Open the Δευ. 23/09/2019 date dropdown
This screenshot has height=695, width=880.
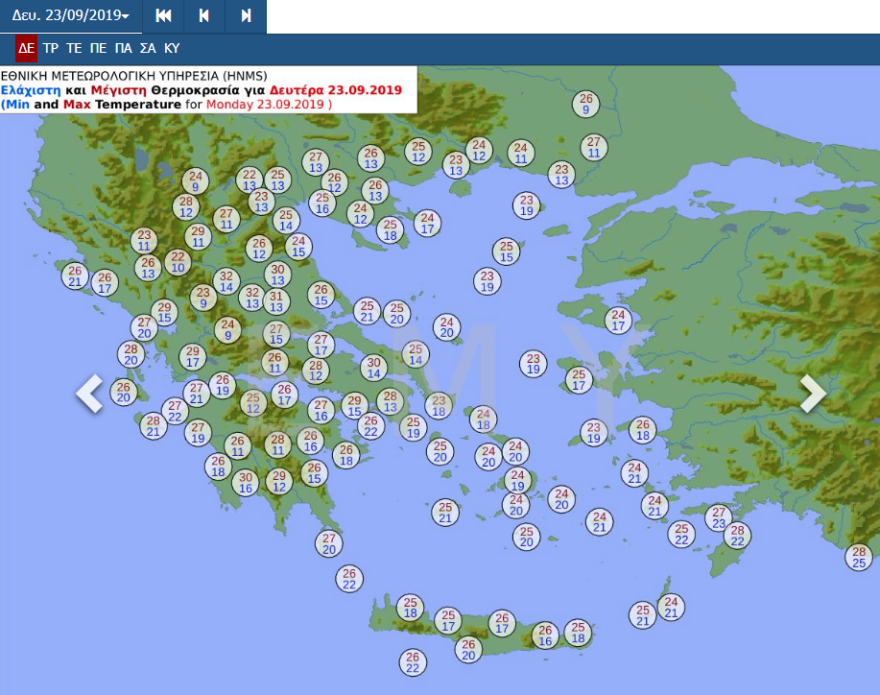click(x=70, y=16)
